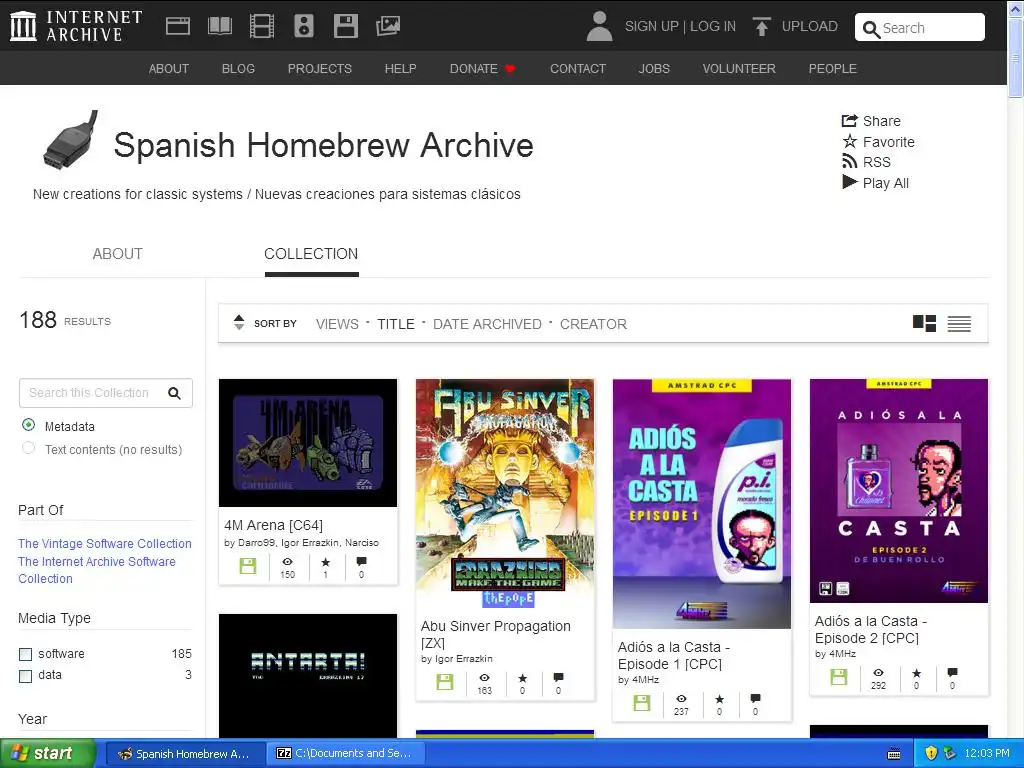Open the Video film strip icon
This screenshot has height=768, width=1024.
262,26
